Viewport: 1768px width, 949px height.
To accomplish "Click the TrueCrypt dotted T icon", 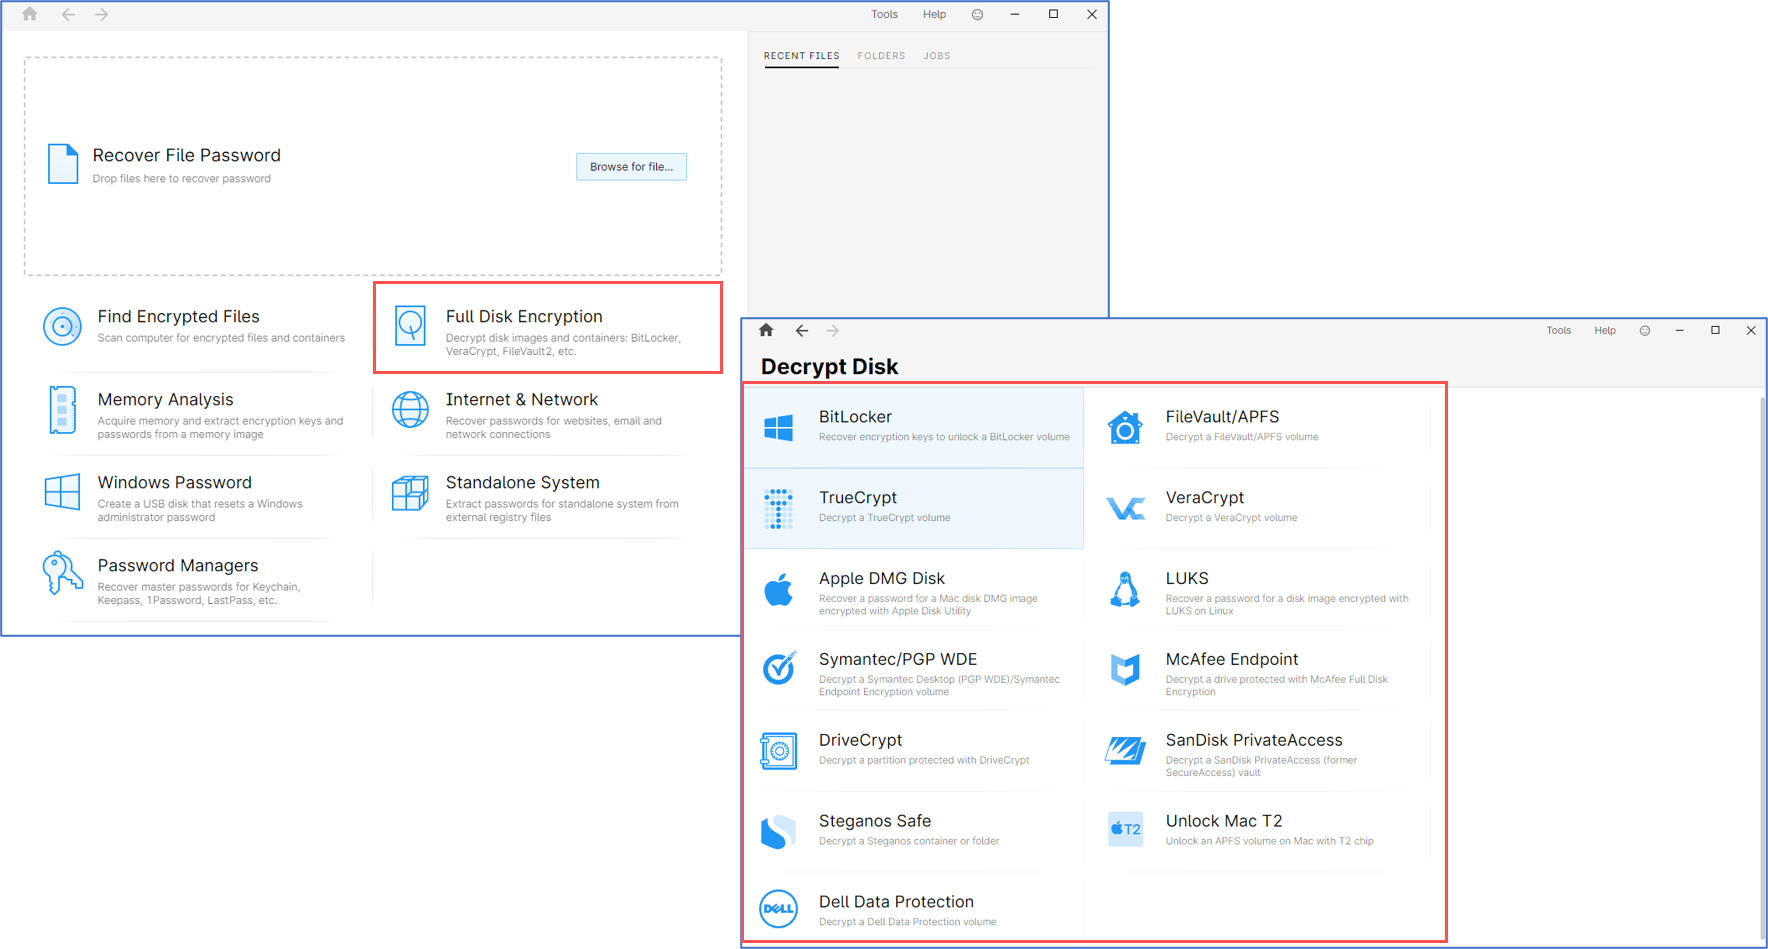I will coord(779,508).
